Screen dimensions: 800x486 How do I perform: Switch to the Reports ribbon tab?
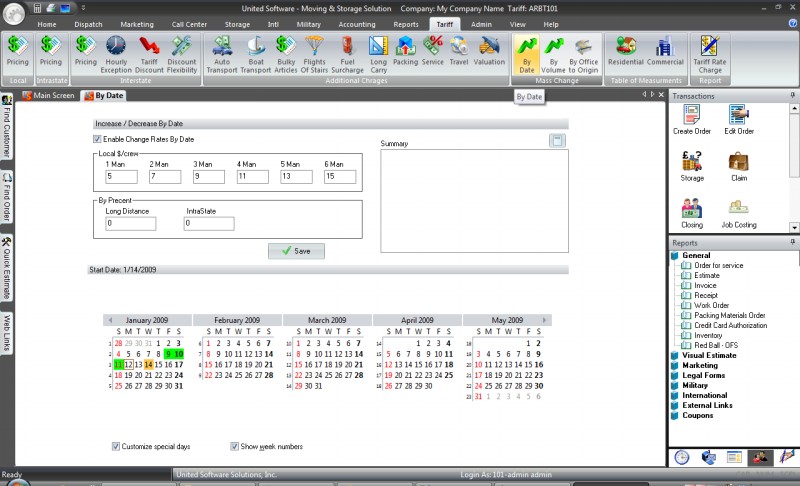406,24
